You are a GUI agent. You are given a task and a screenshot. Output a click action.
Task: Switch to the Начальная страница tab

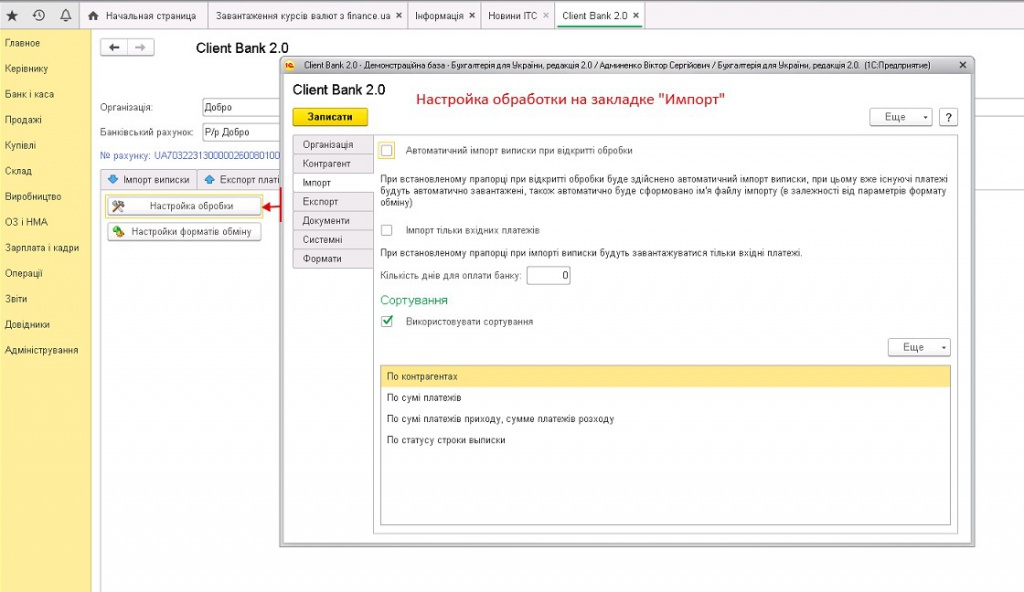click(144, 16)
